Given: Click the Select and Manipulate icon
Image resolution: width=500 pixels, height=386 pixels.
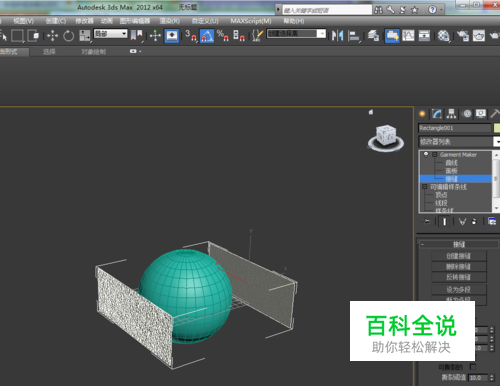Looking at the screenshot, I should pyautogui.click(x=155, y=36).
